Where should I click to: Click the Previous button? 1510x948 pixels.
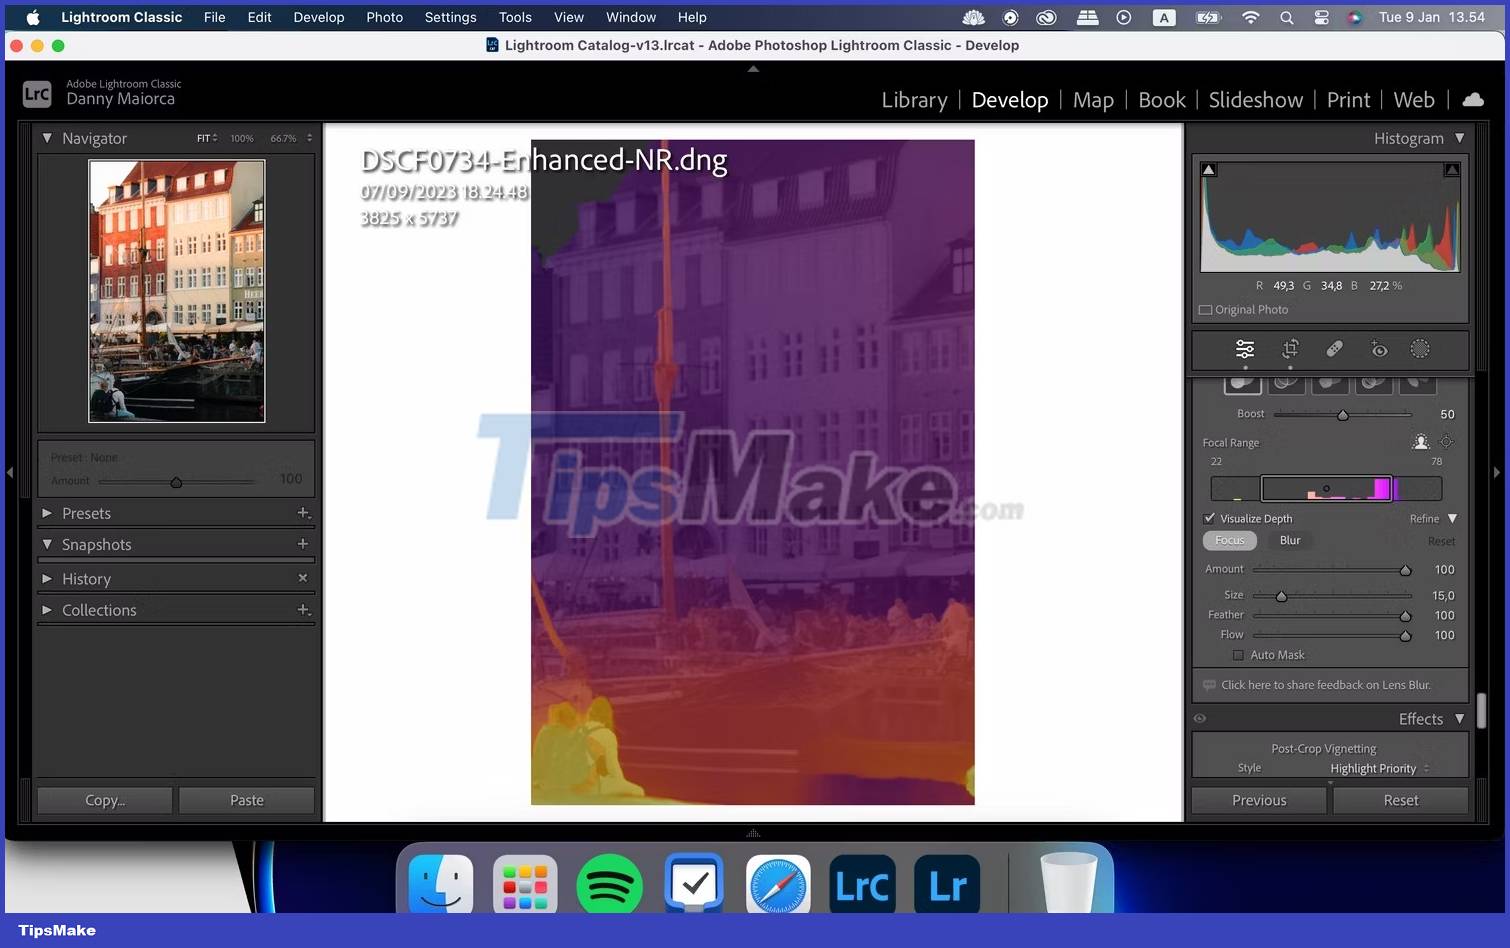[1258, 800]
